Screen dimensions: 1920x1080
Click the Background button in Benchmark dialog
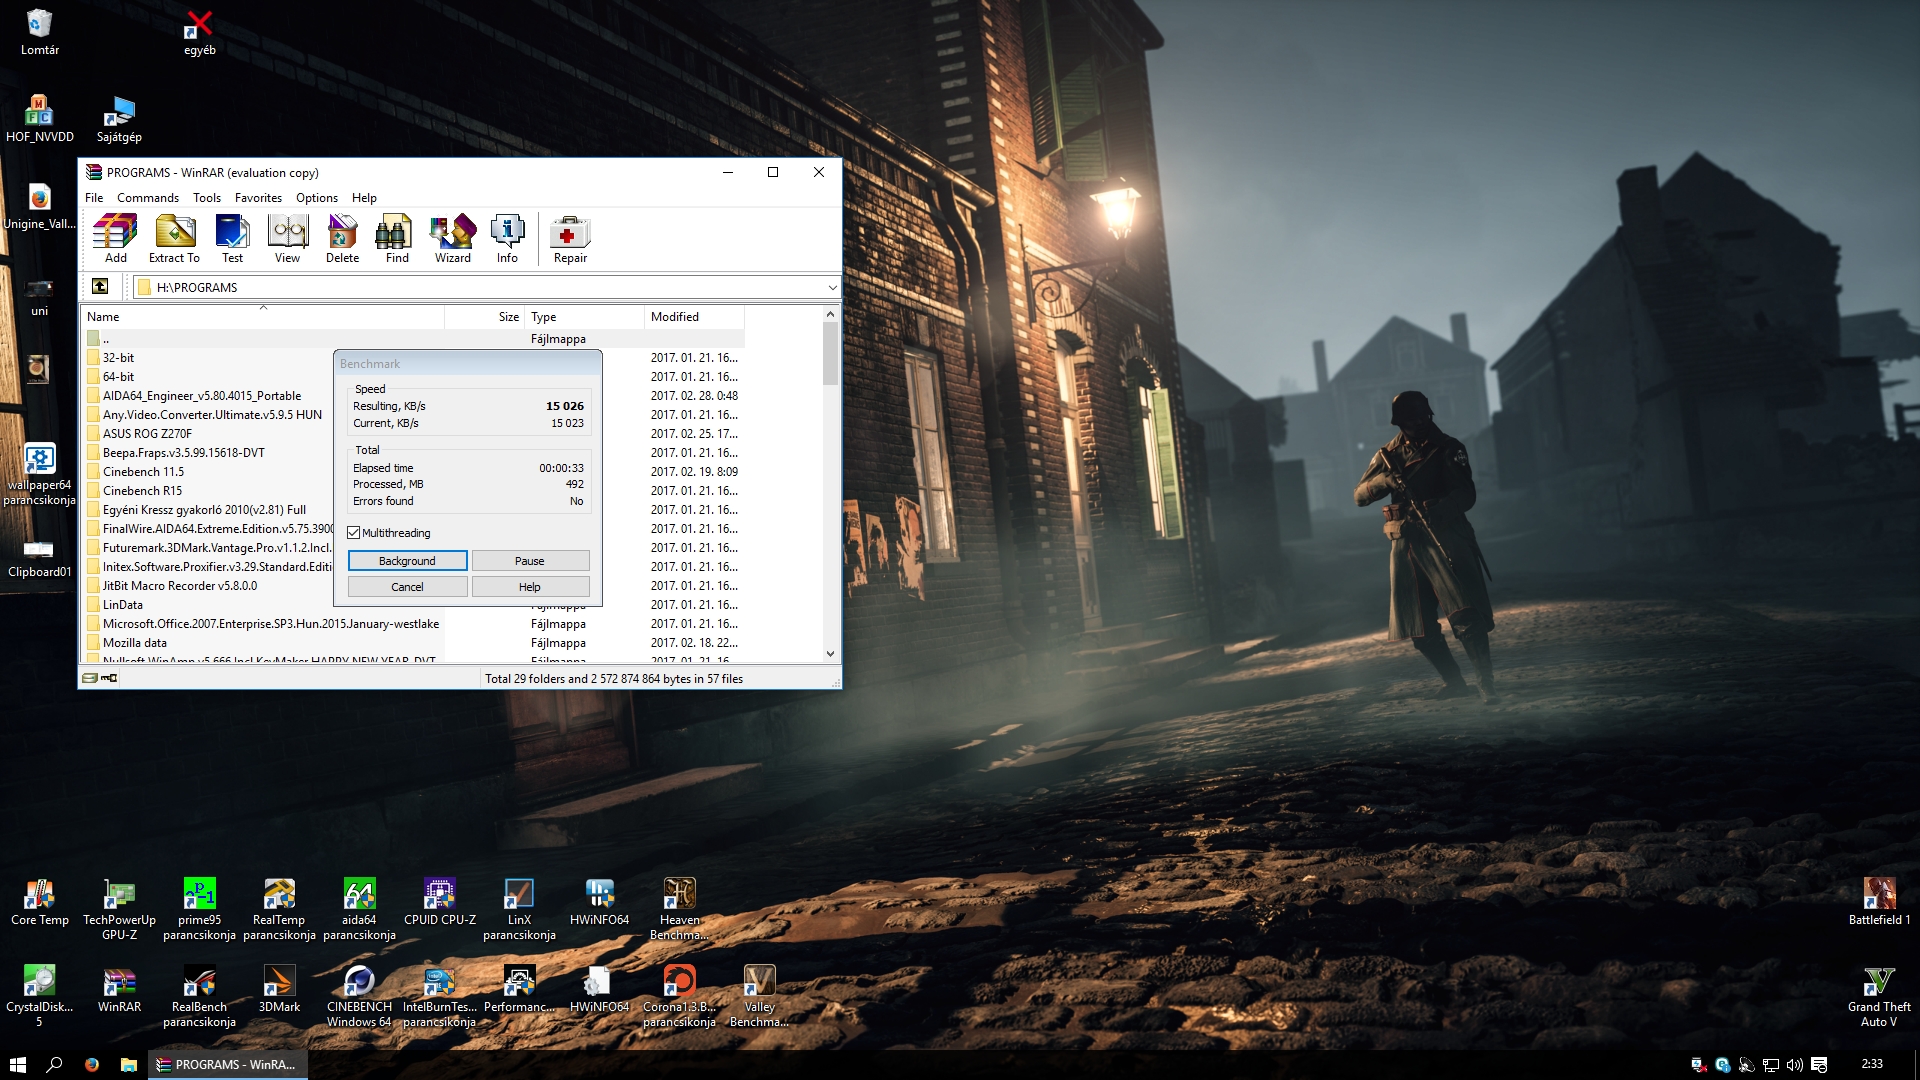[x=407, y=561]
